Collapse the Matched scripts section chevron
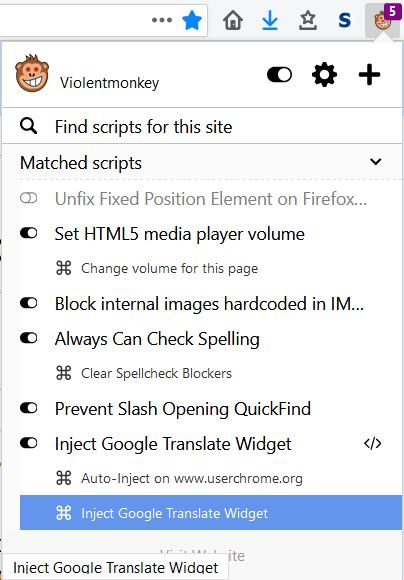The image size is (404, 580). (x=376, y=162)
